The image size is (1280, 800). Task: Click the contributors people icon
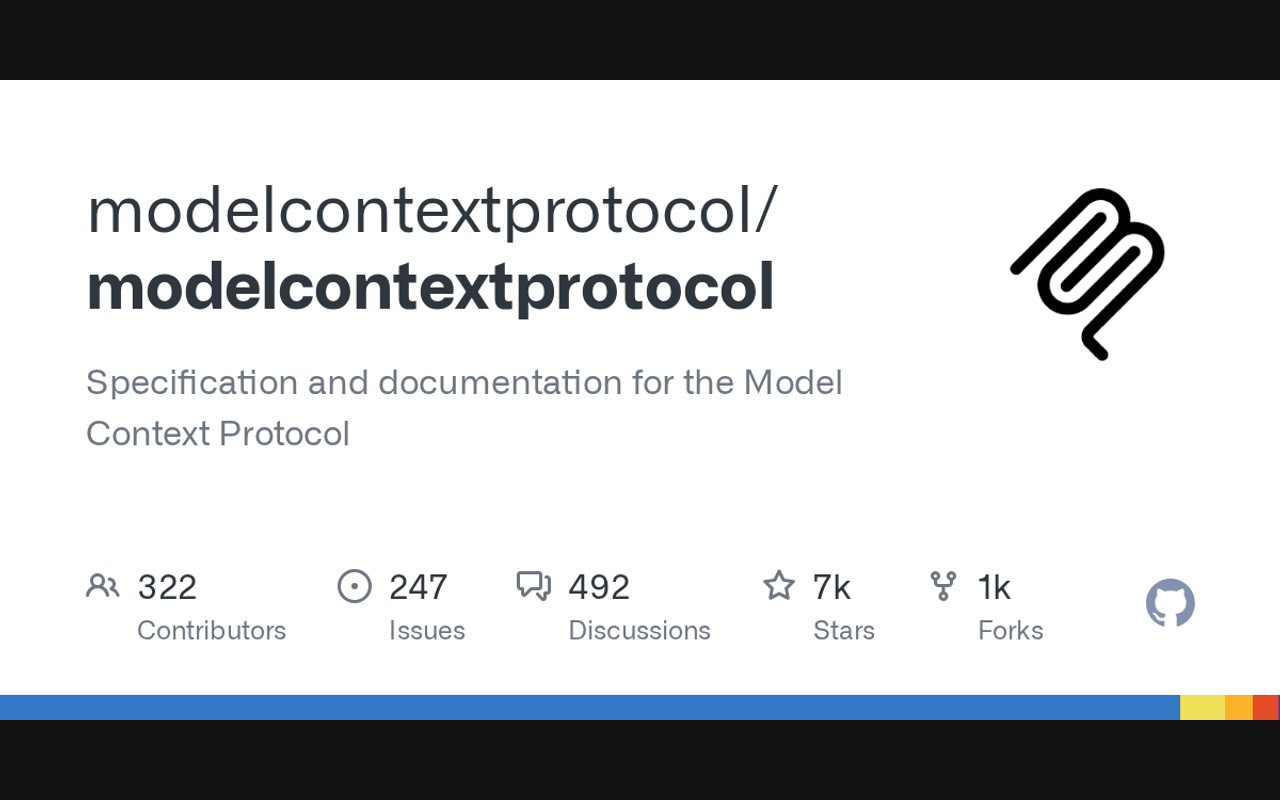point(102,586)
